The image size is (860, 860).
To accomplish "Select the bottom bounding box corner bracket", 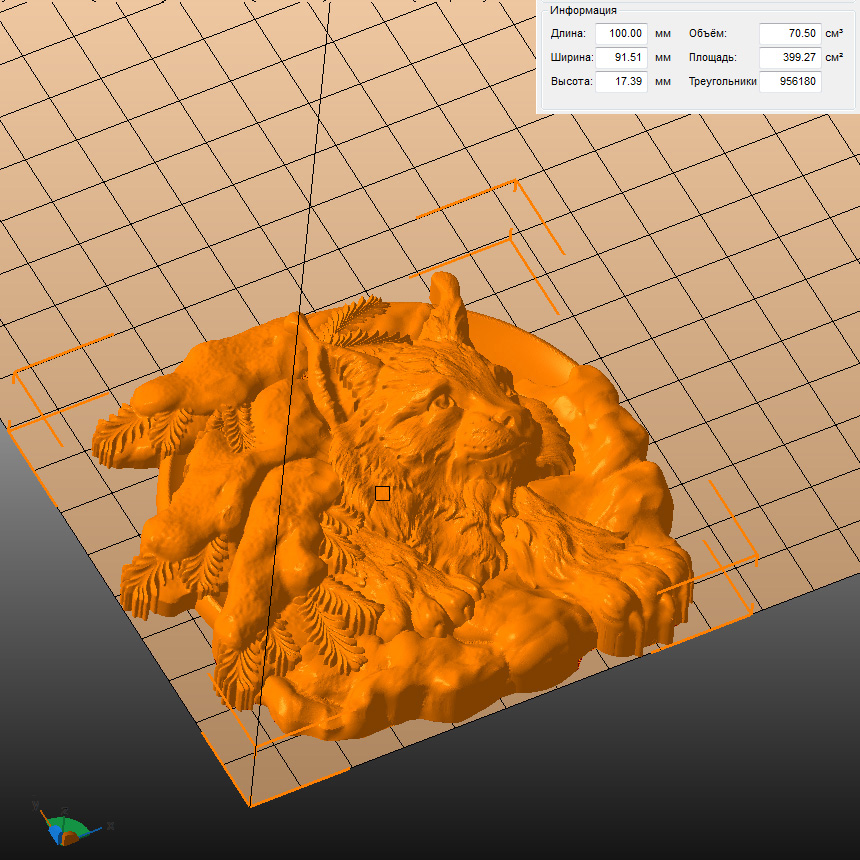I will 248,798.
